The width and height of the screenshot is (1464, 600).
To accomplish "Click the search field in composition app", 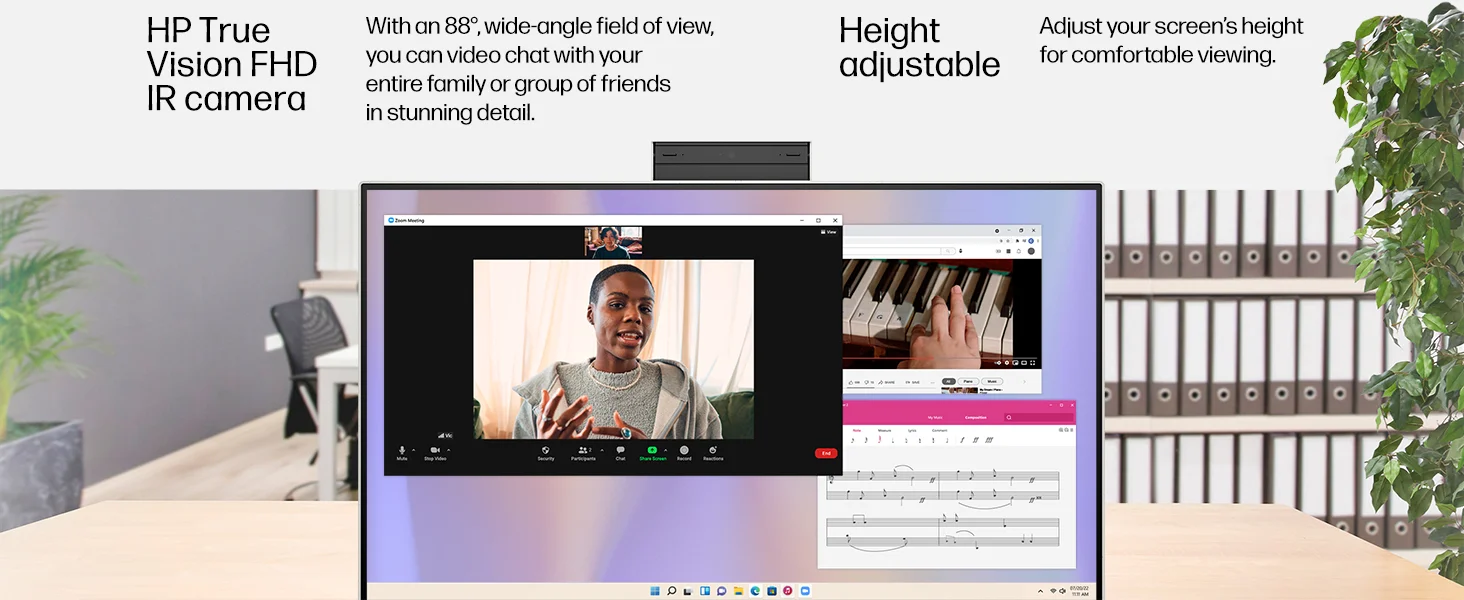I will (x=1039, y=417).
